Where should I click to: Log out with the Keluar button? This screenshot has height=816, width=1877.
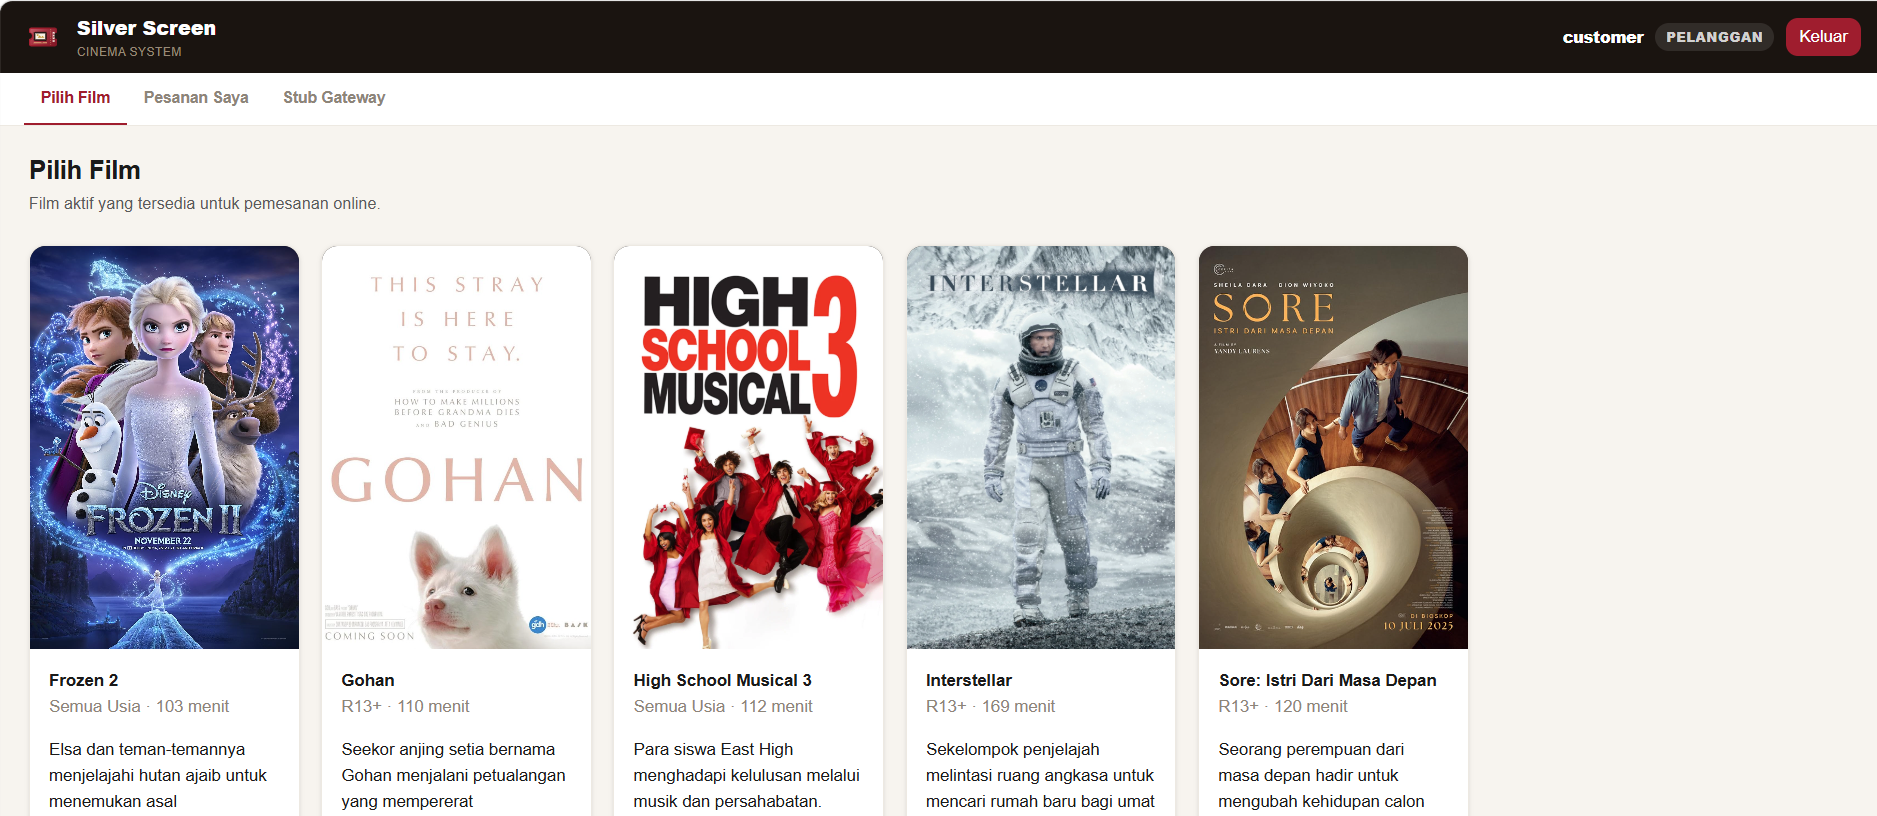1823,37
